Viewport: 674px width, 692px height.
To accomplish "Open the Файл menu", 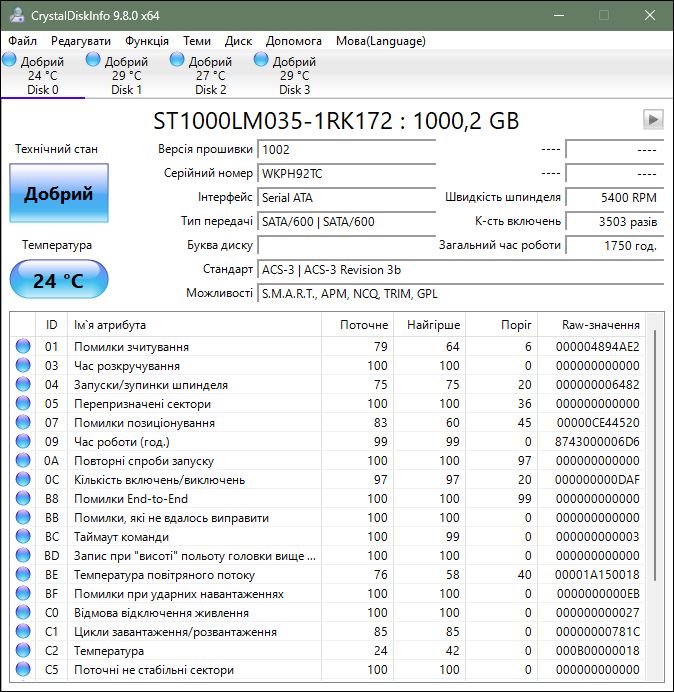I will [x=23, y=41].
